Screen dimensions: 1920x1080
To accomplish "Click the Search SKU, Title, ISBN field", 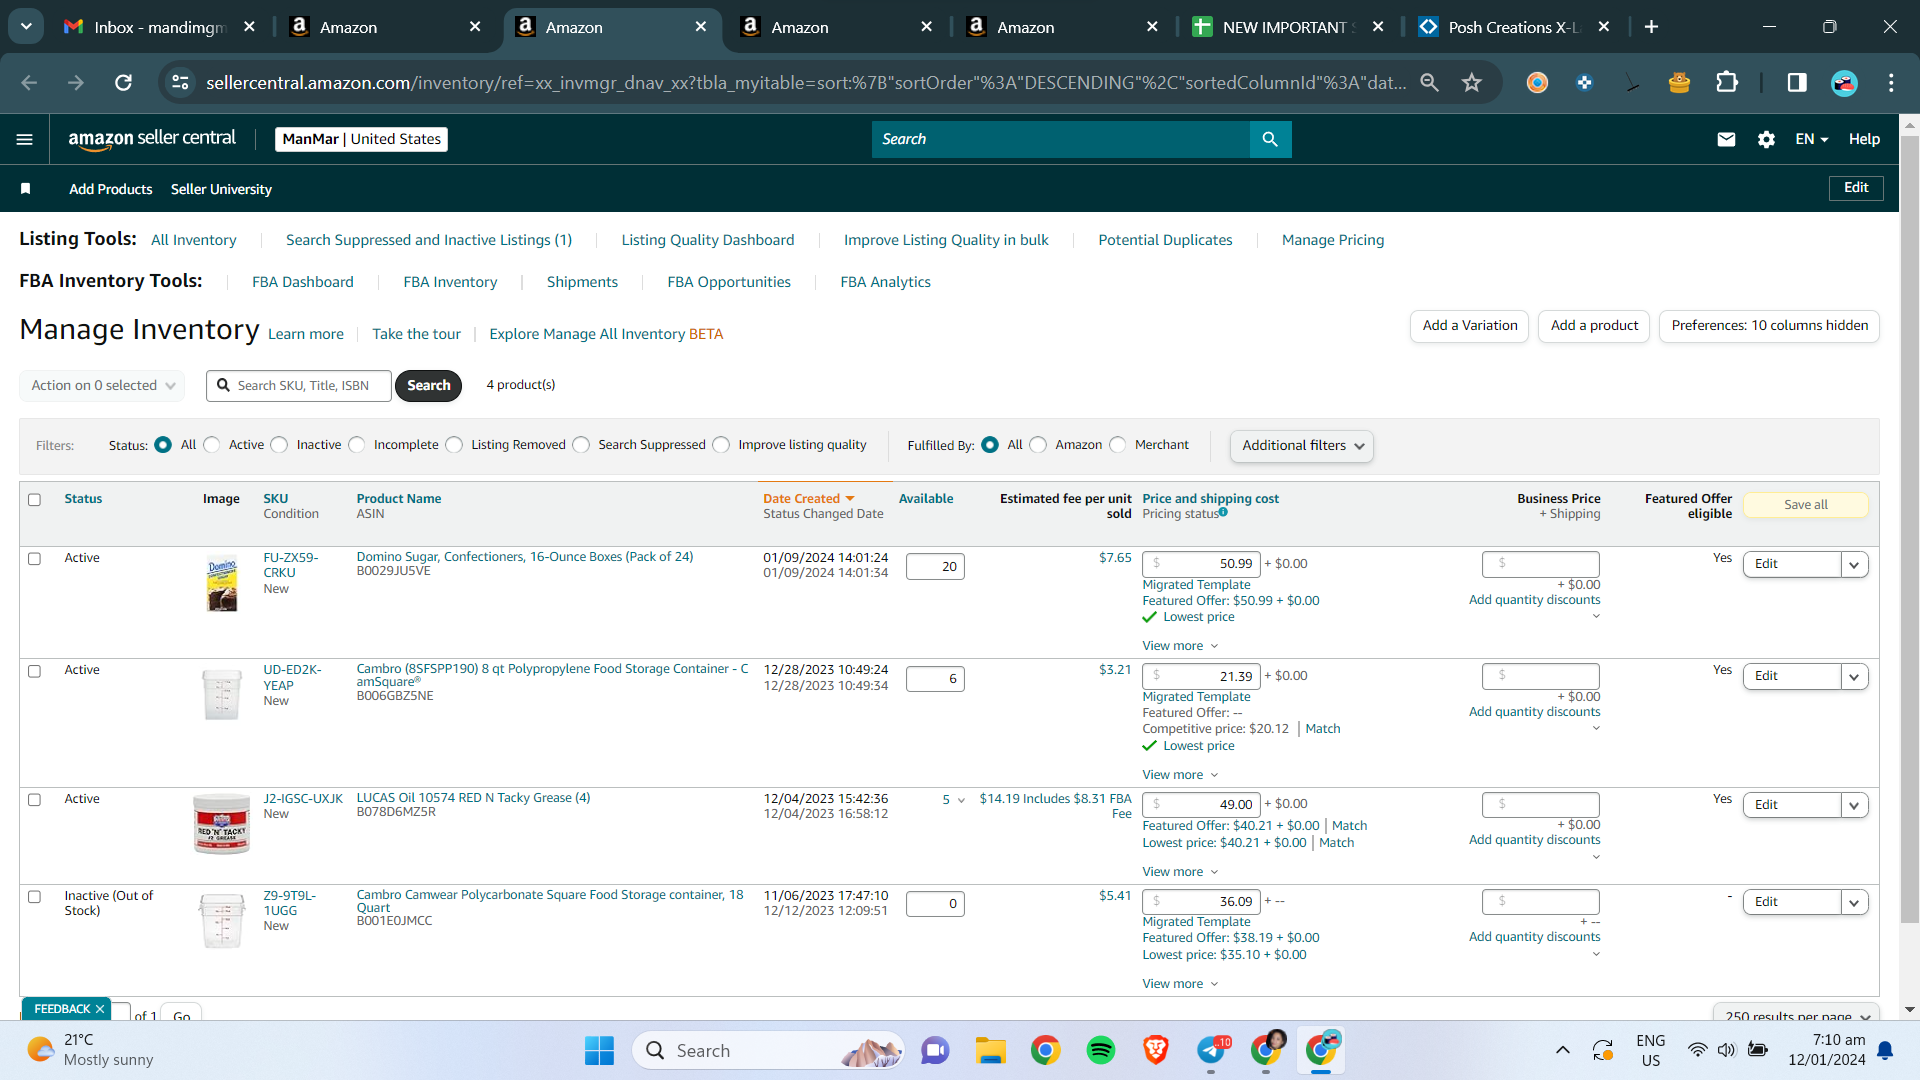I will click(x=298, y=386).
